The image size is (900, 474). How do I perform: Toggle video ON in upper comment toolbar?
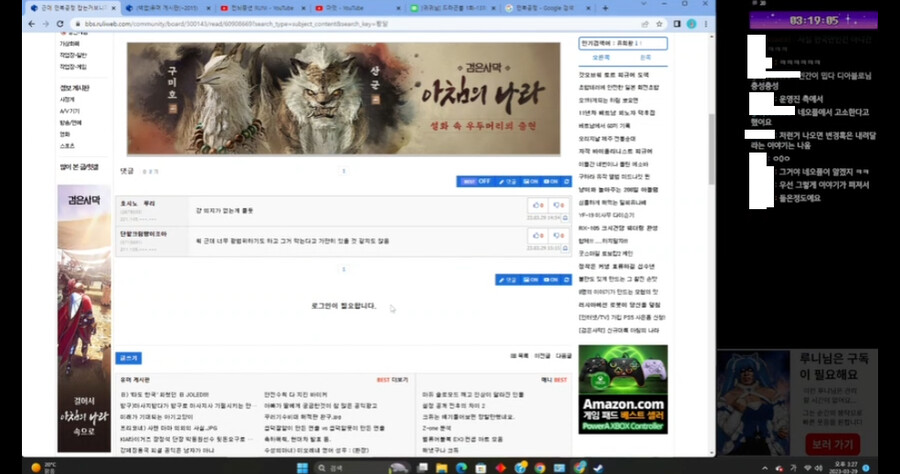pos(550,181)
